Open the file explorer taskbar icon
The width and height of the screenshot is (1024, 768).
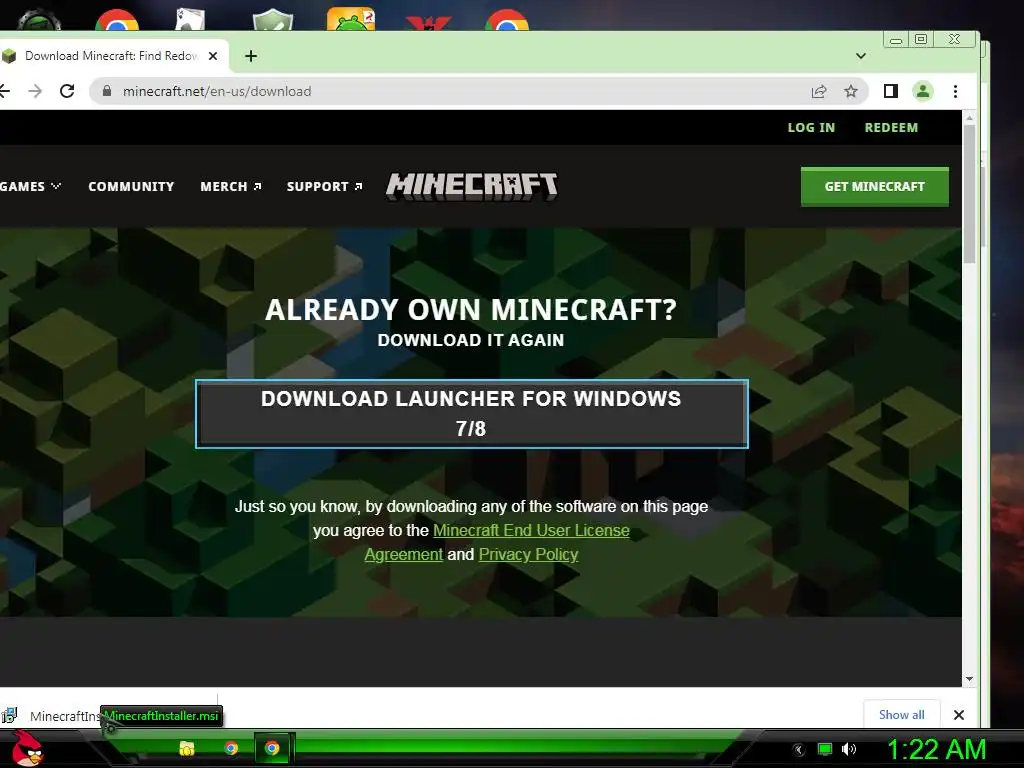point(187,748)
